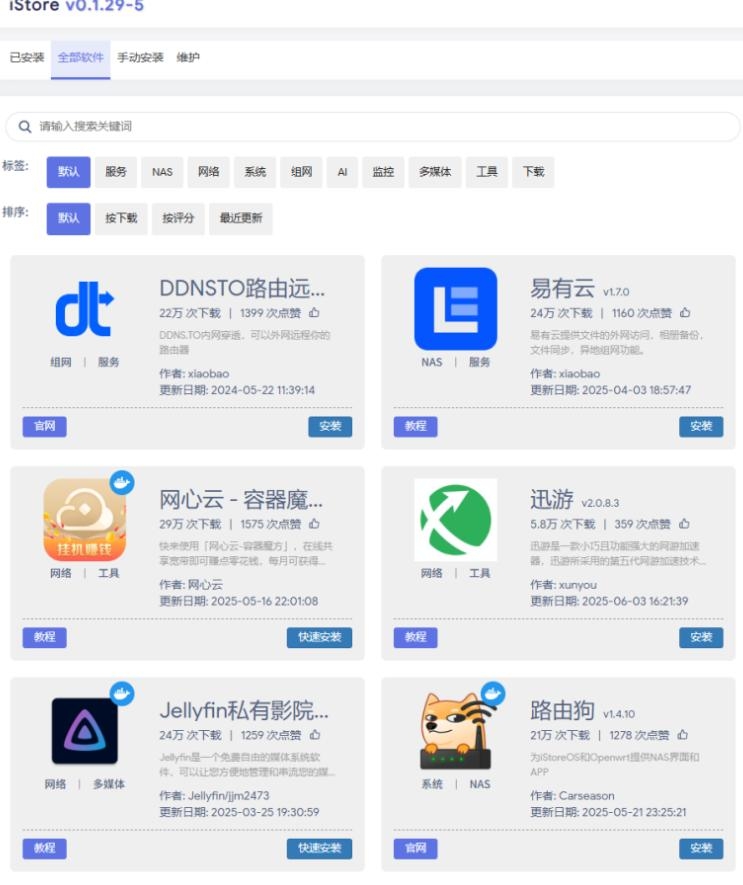The image size is (743, 885).
Task: Switch to the 全部软件 tab
Action: coord(81,58)
